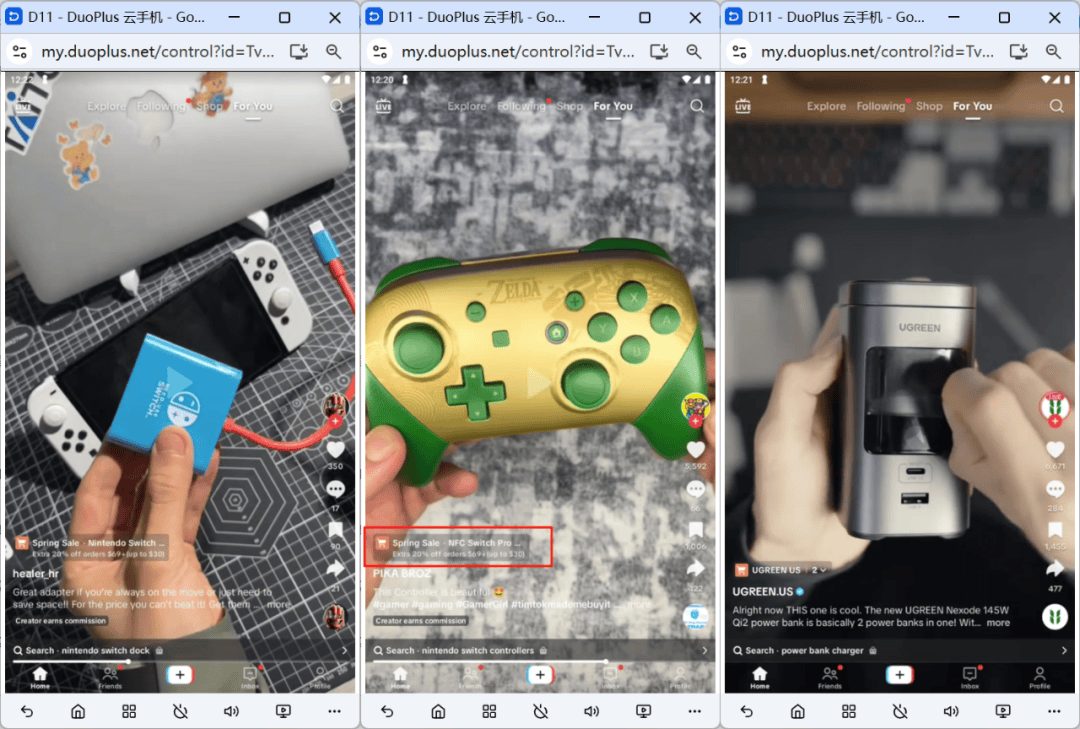Toggle the speaker volume icon below the UGREEN video

951,711
